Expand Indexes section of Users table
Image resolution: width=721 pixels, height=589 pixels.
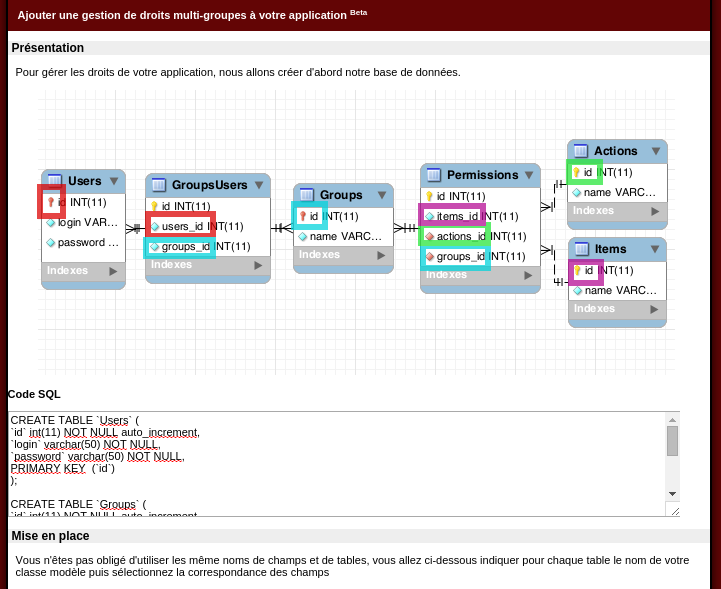(113, 271)
